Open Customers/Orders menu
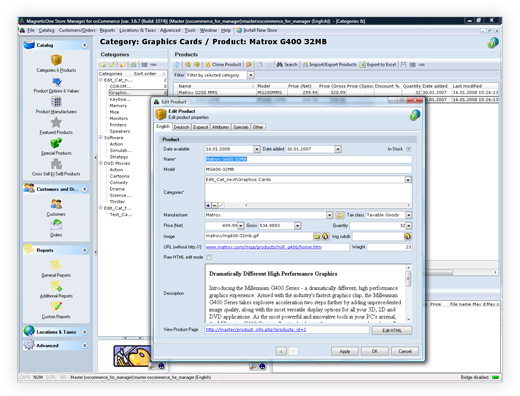Viewport: 520px width, 396px height. click(77, 30)
